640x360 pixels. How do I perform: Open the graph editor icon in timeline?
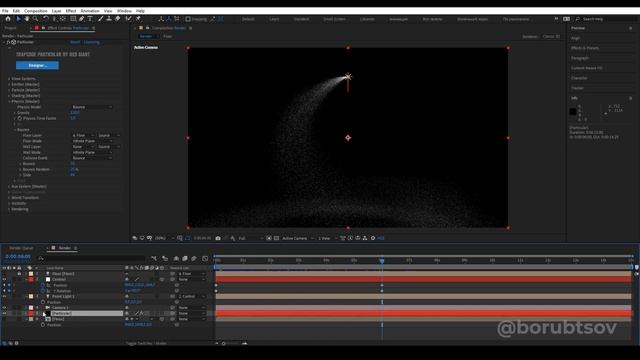tap(205, 258)
